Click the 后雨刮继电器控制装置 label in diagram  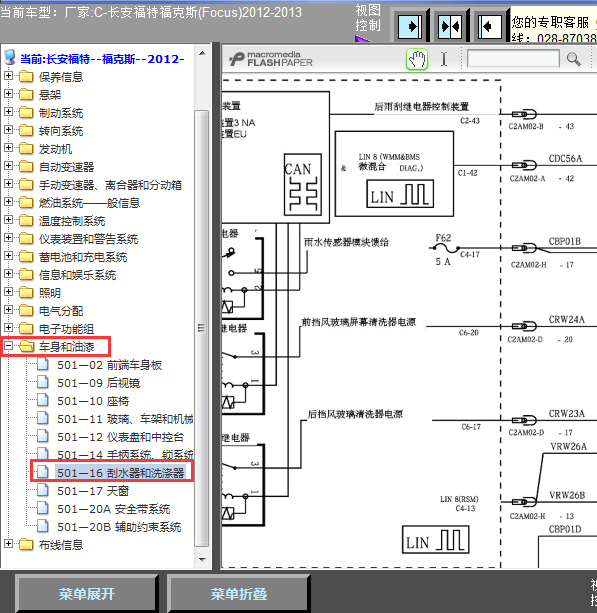(421, 106)
